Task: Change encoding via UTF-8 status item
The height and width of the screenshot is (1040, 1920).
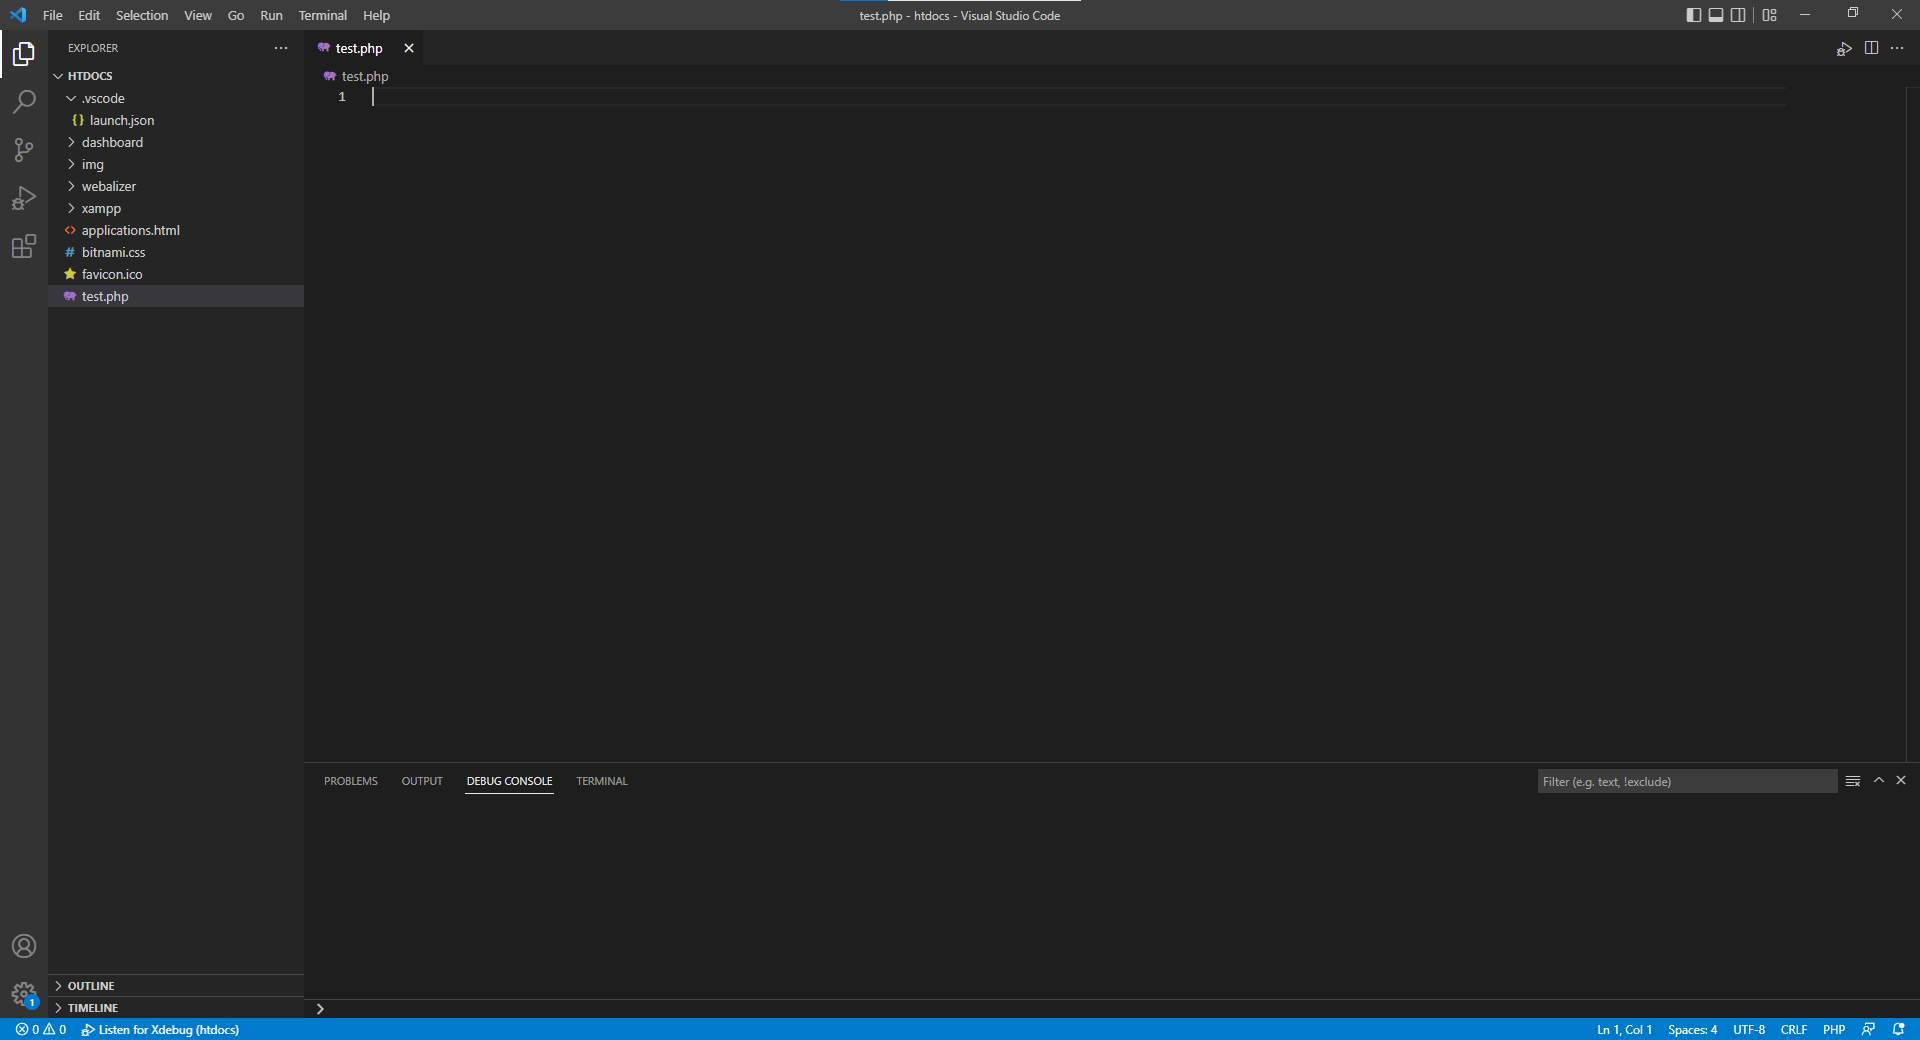Action: click(1749, 1029)
